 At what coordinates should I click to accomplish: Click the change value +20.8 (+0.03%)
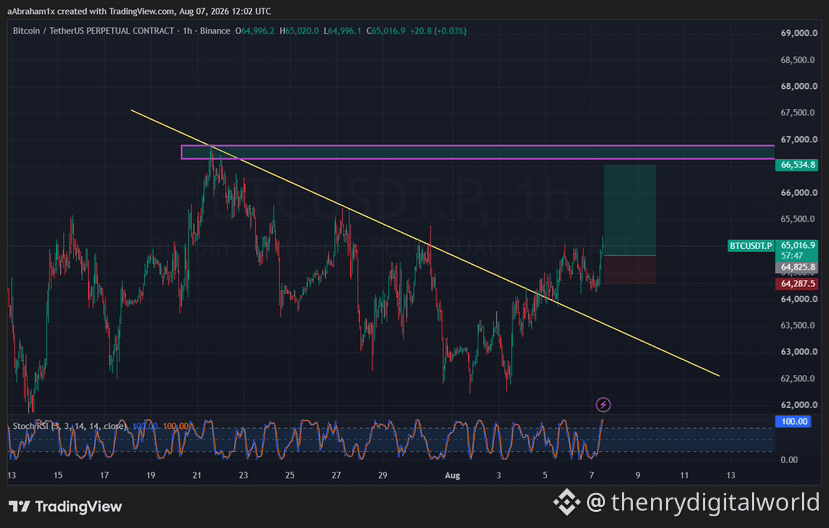[438, 31]
